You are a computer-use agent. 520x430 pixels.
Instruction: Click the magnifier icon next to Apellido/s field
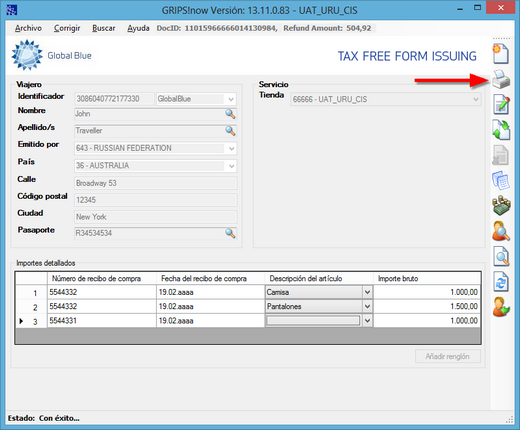pyautogui.click(x=230, y=131)
